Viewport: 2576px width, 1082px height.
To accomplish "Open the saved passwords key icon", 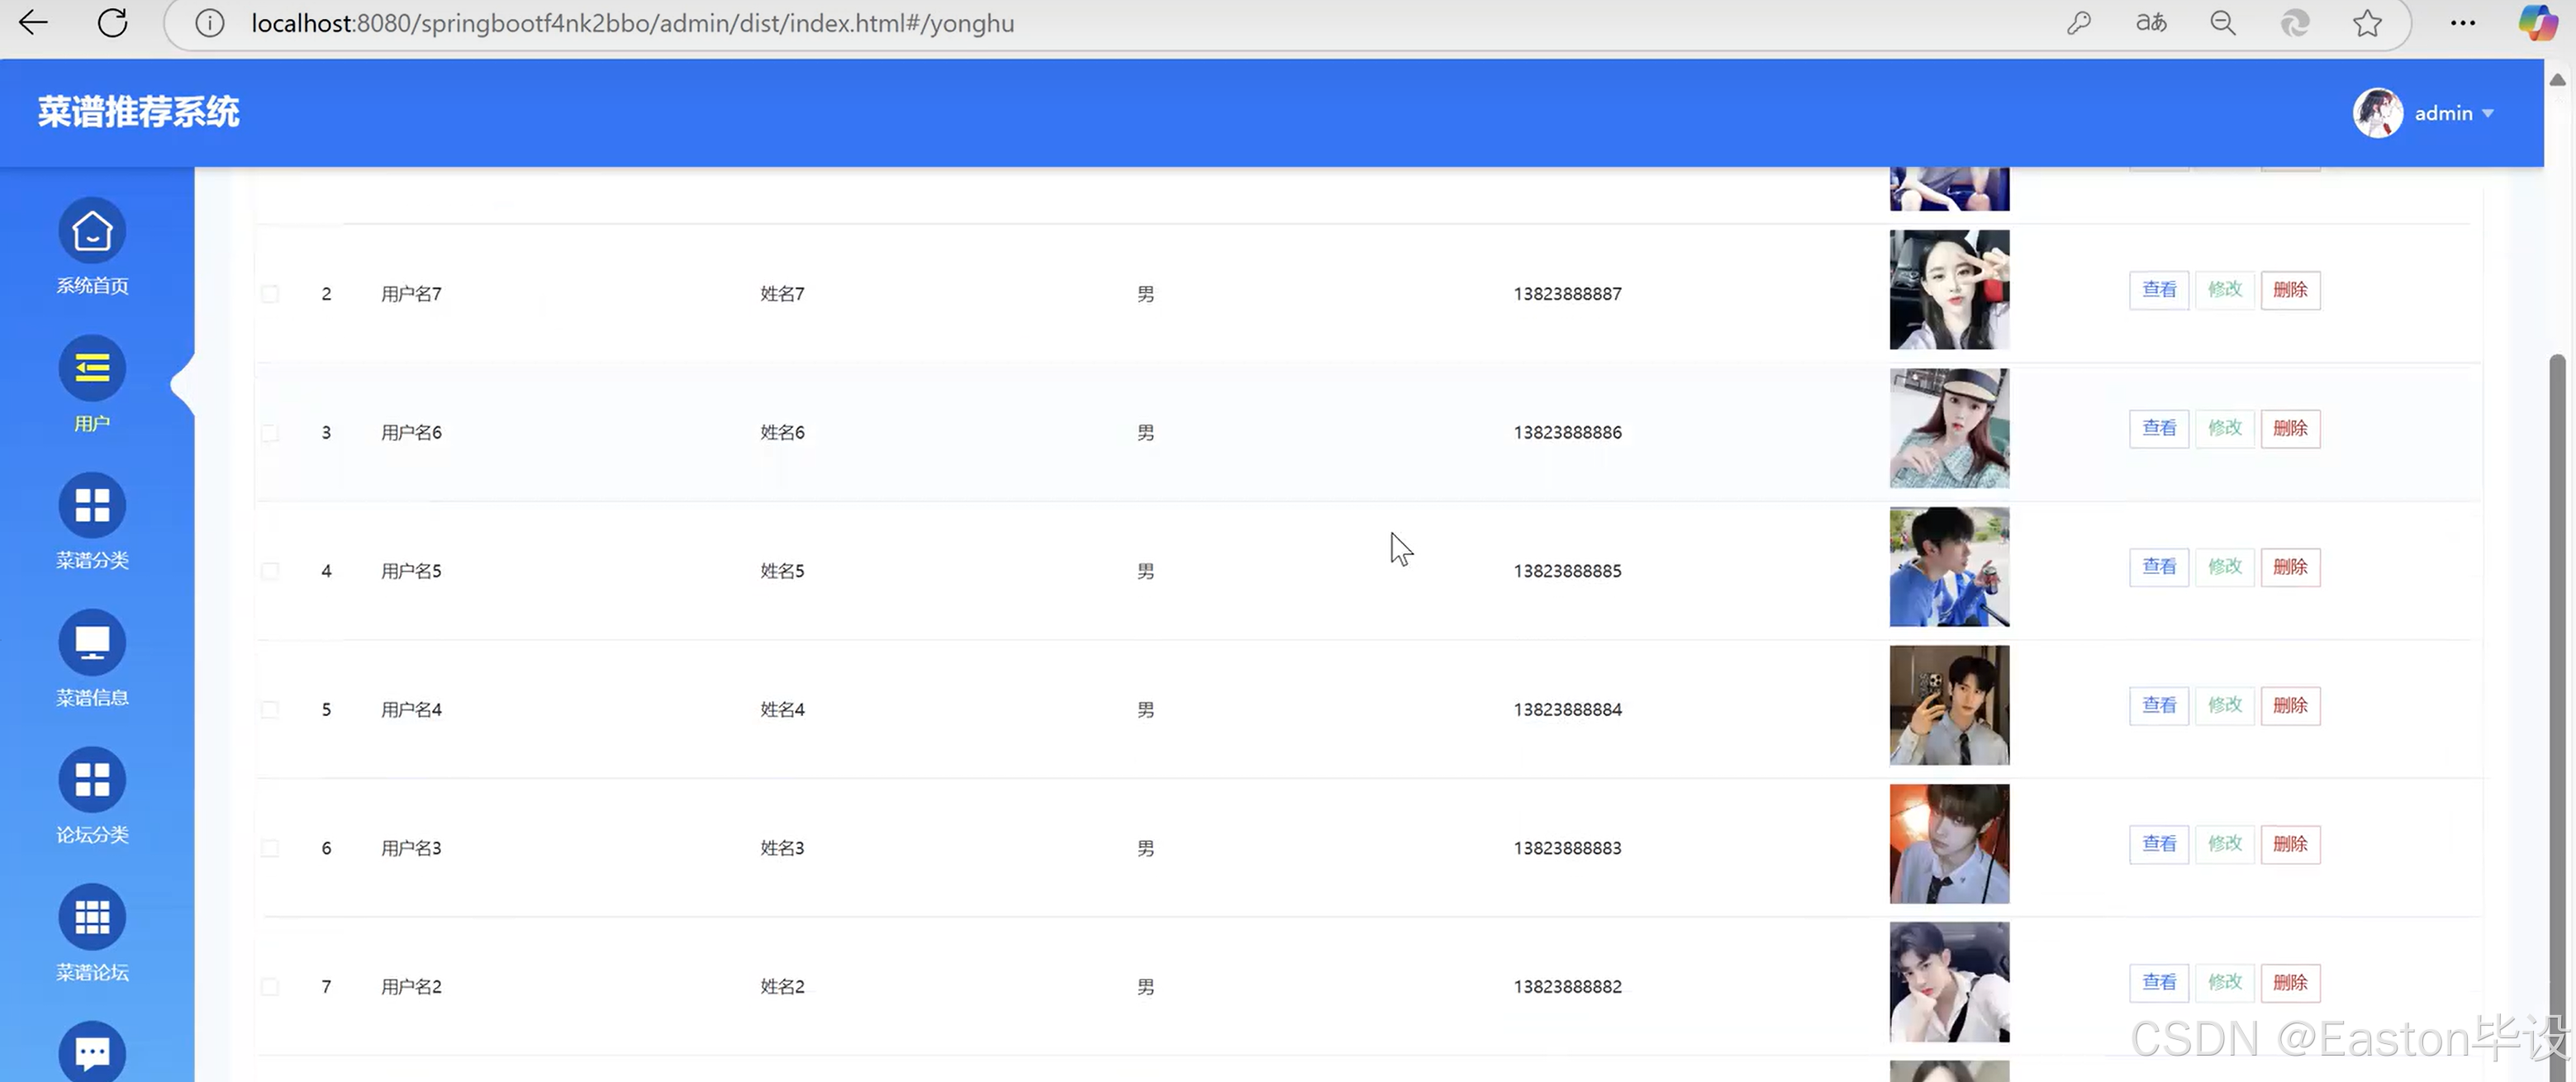I will 2079,23.
